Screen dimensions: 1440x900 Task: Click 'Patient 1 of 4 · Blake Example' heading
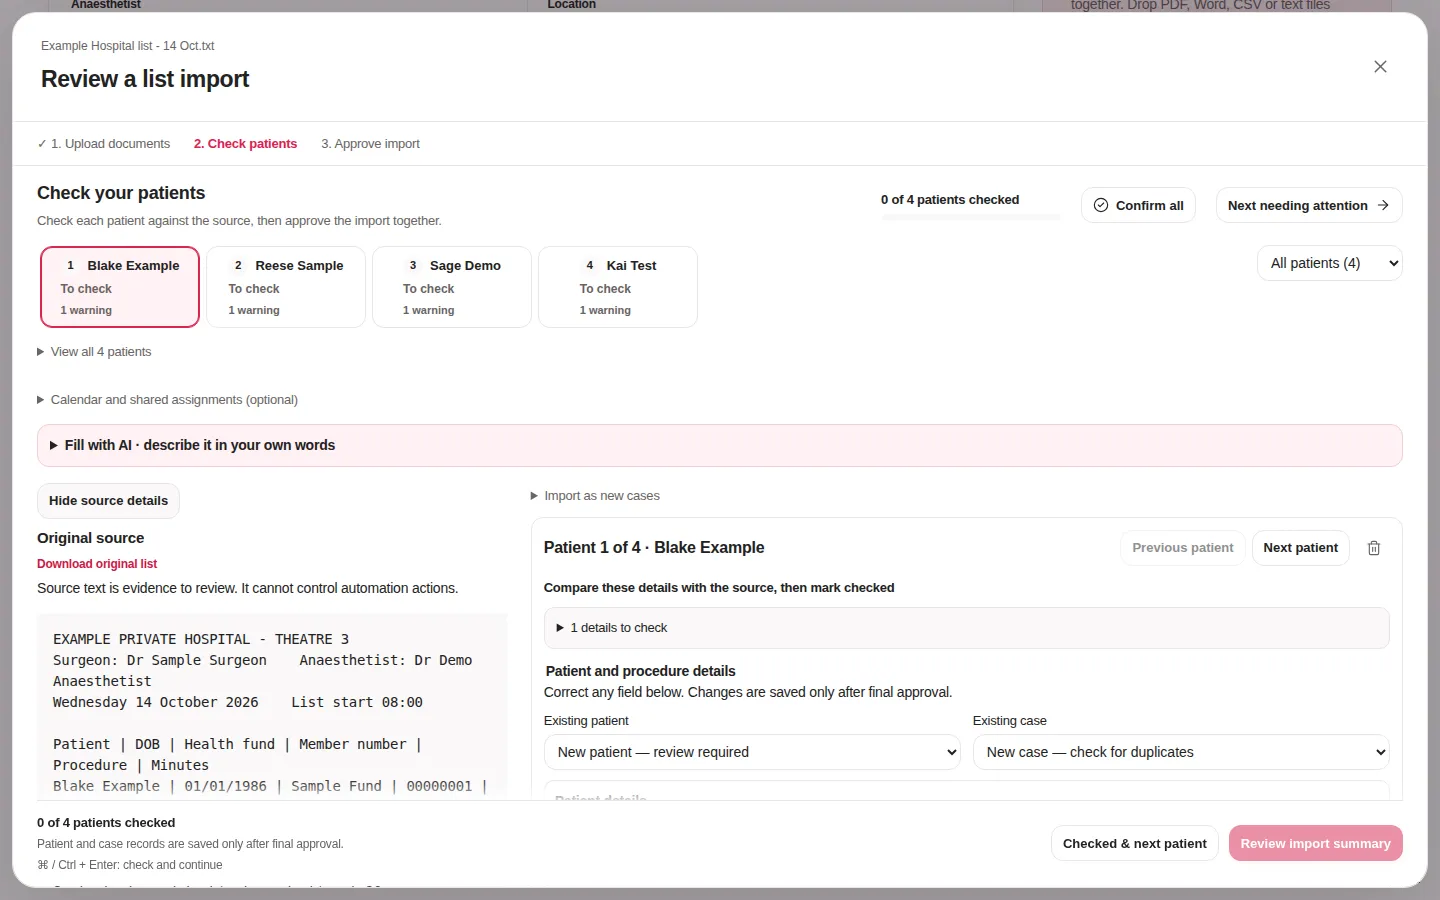[654, 548]
